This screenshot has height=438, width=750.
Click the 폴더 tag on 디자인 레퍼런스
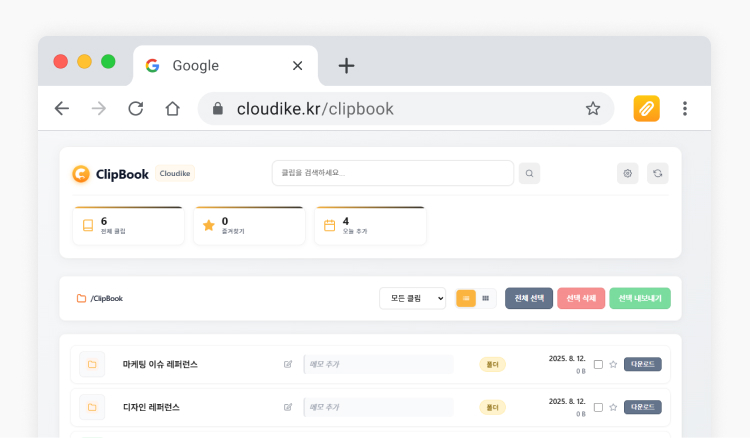tap(492, 407)
